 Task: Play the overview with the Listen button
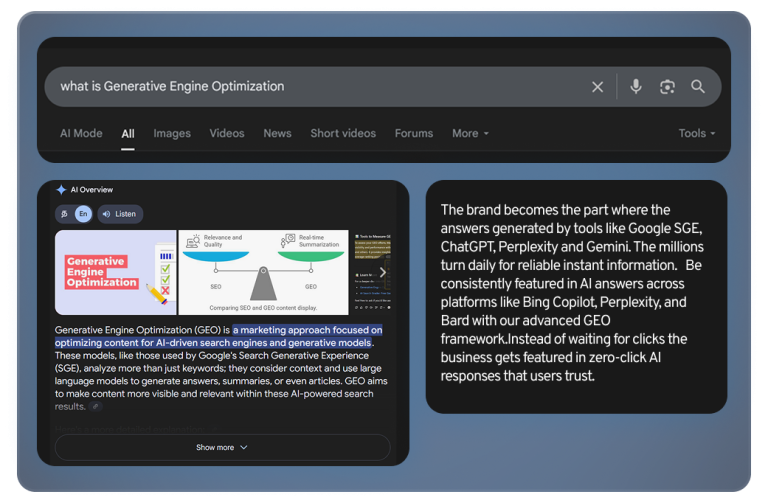coord(120,214)
